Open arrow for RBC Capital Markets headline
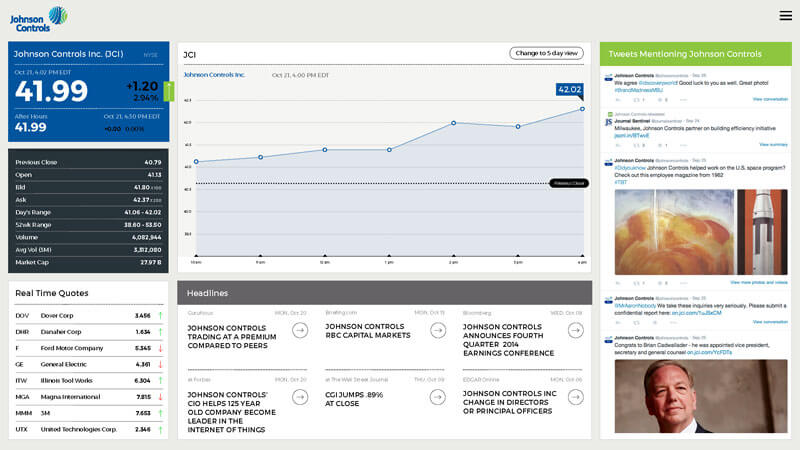 pyautogui.click(x=438, y=331)
